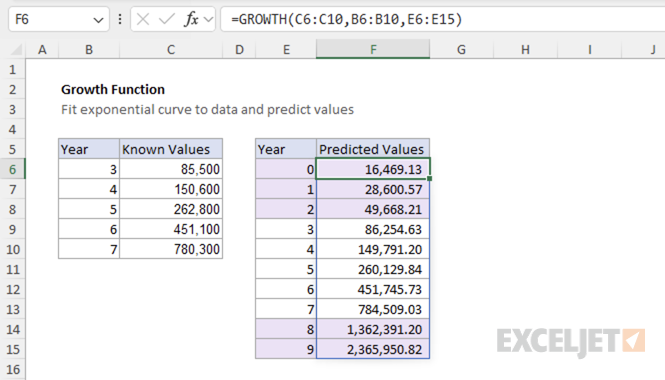665x380 pixels.
Task: Select the cell with 451,745.73
Action: 373,289
